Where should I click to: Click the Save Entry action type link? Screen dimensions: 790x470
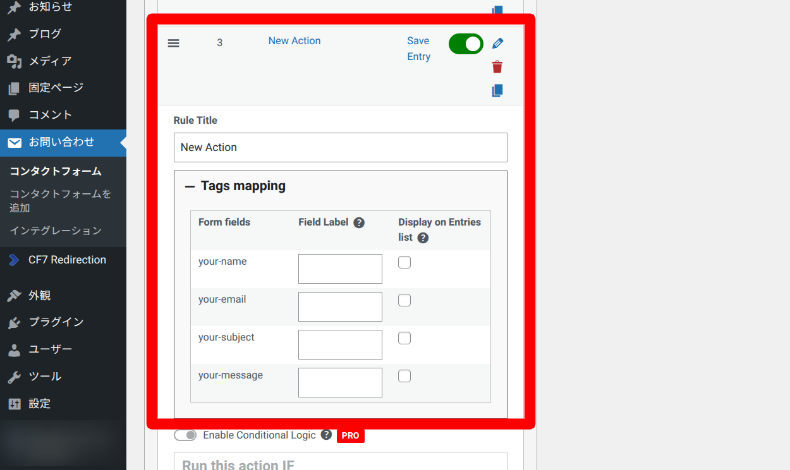419,48
